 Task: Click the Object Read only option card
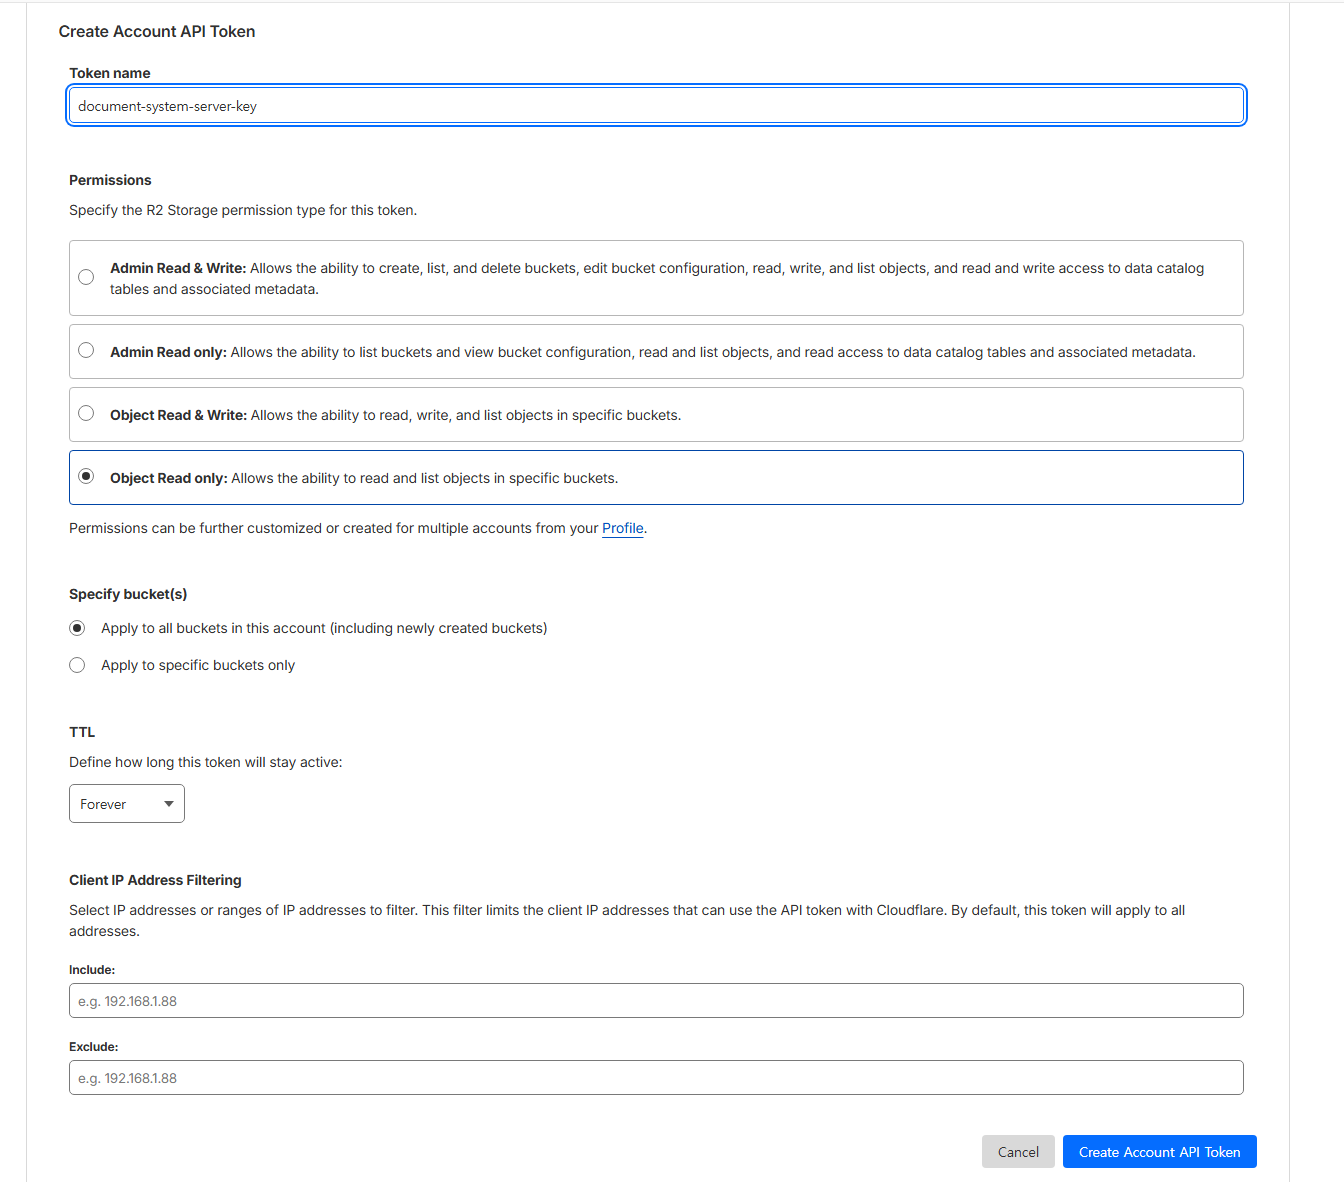pyautogui.click(x=656, y=477)
